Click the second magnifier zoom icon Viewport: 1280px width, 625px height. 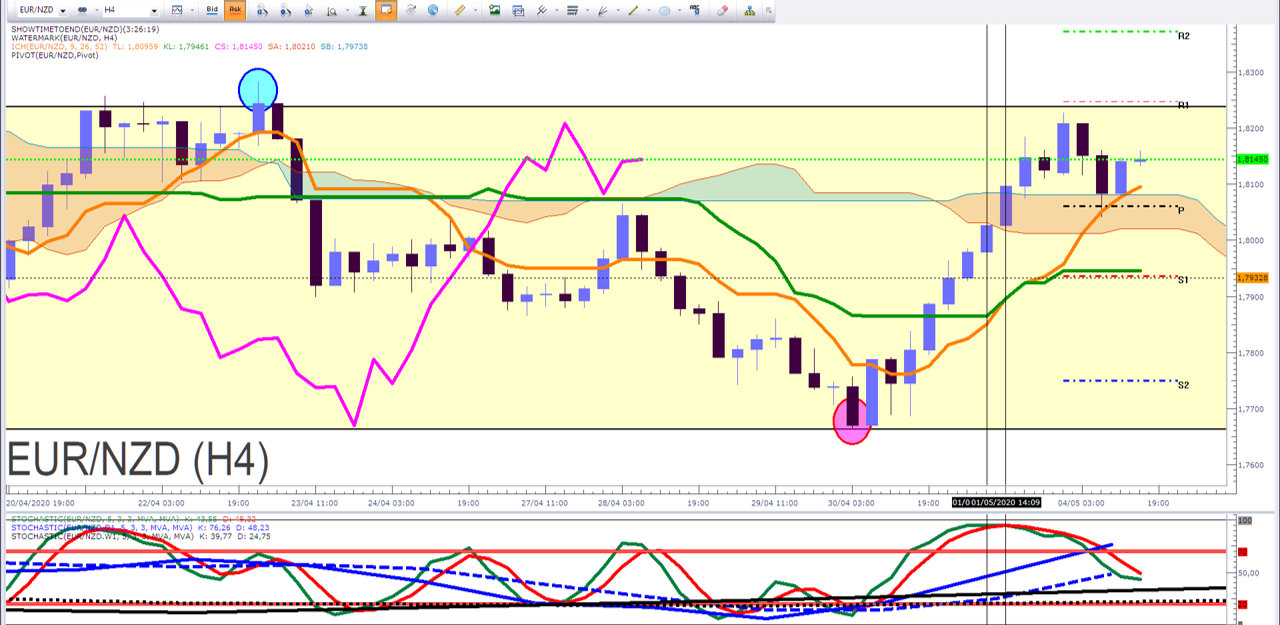point(285,10)
